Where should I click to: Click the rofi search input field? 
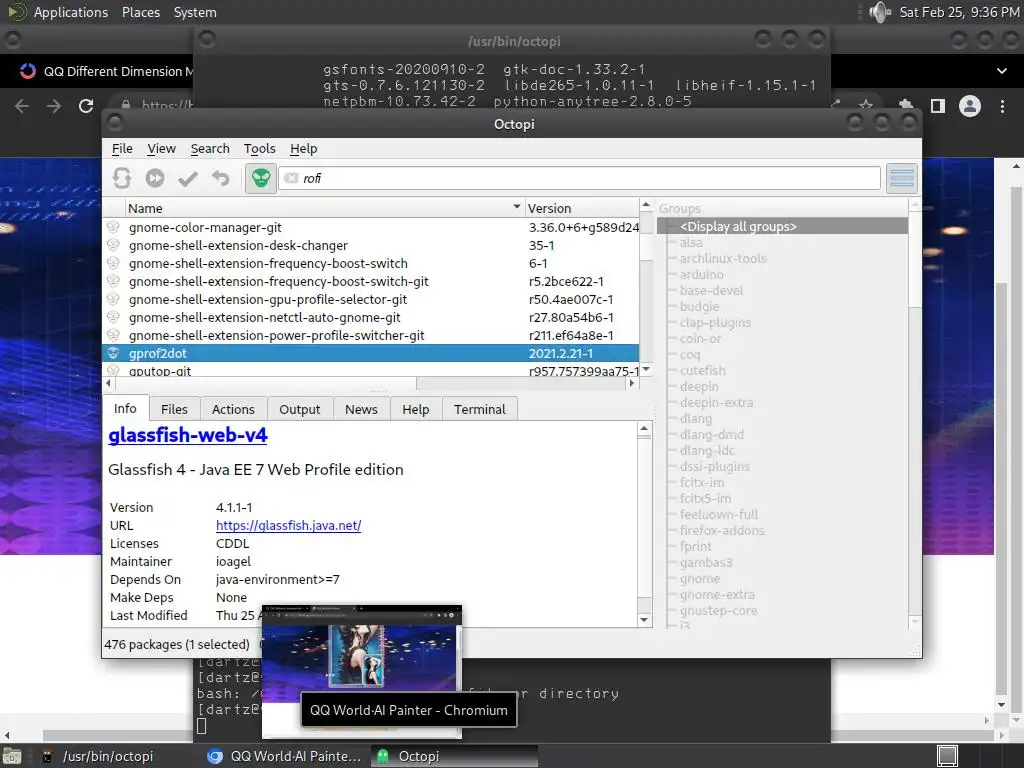579,178
